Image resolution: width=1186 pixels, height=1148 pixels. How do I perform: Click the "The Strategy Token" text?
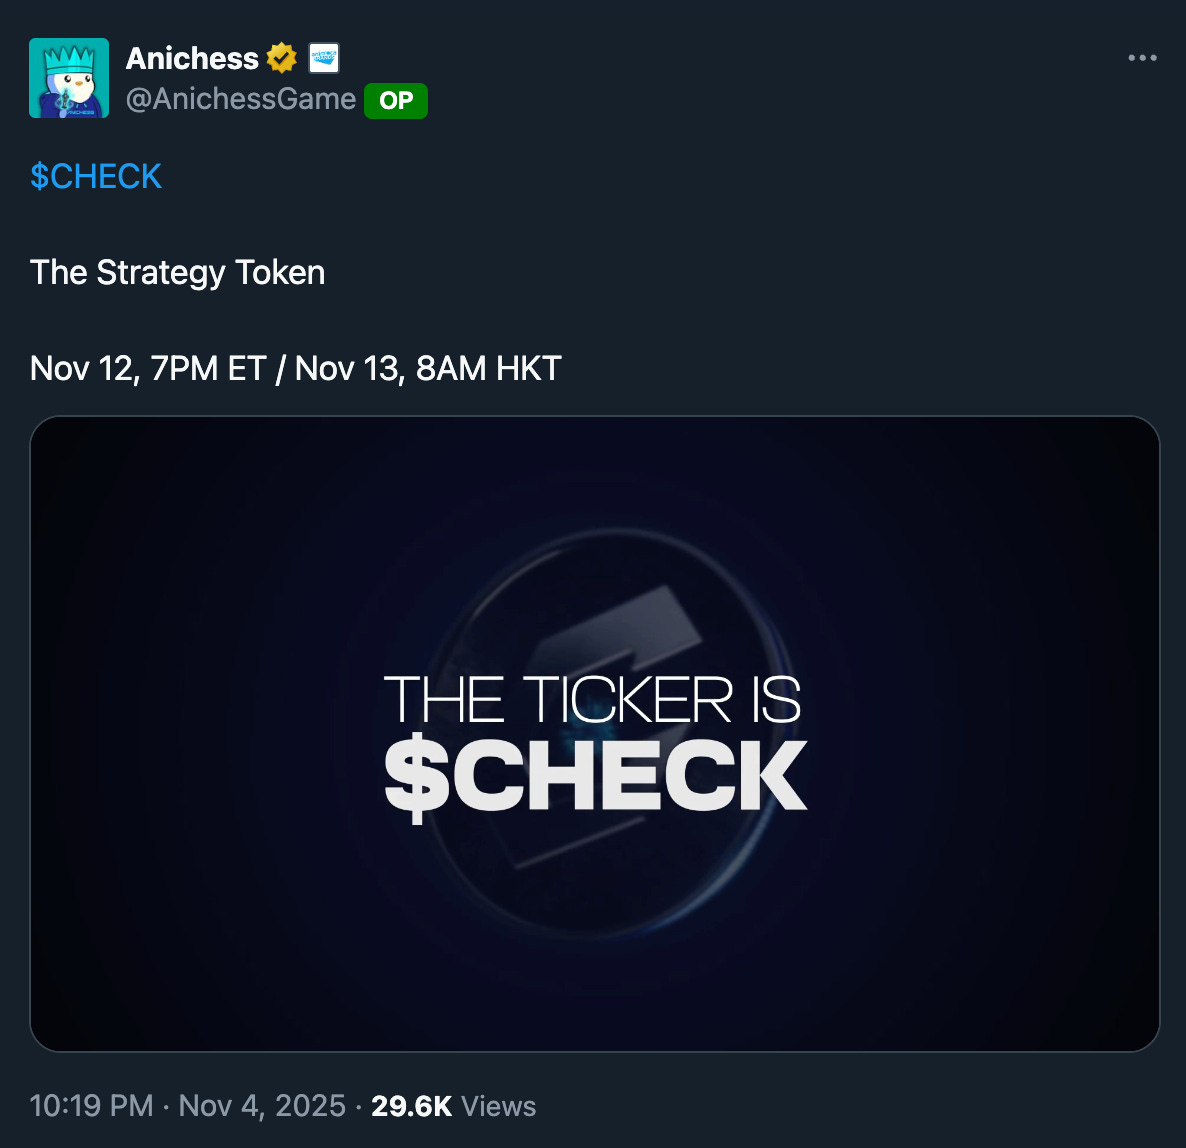pyautogui.click(x=177, y=272)
